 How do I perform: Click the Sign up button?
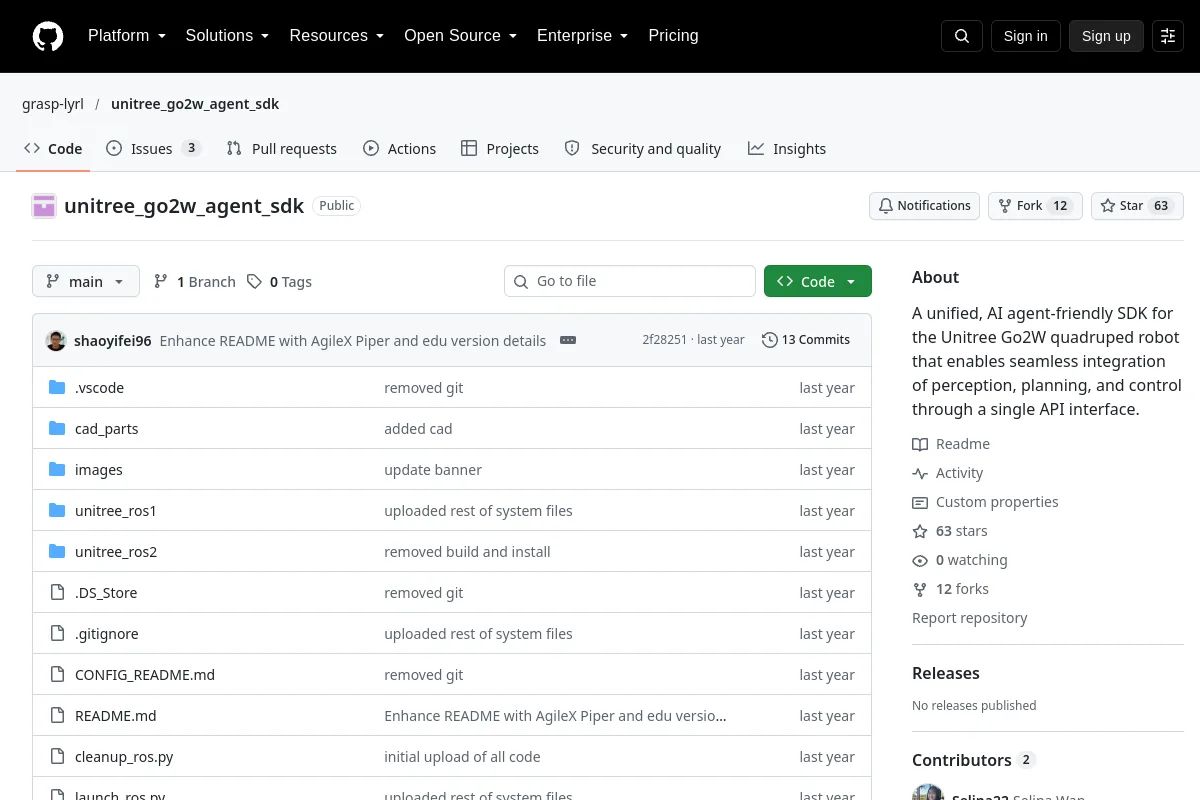[x=1106, y=36]
